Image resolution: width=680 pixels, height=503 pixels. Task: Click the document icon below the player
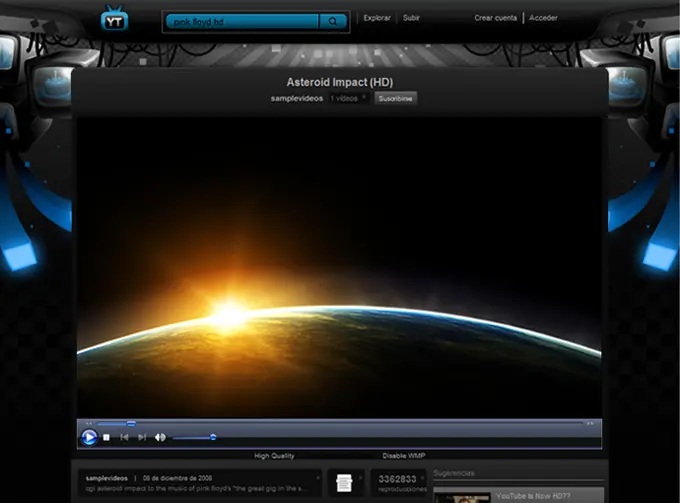click(x=344, y=482)
